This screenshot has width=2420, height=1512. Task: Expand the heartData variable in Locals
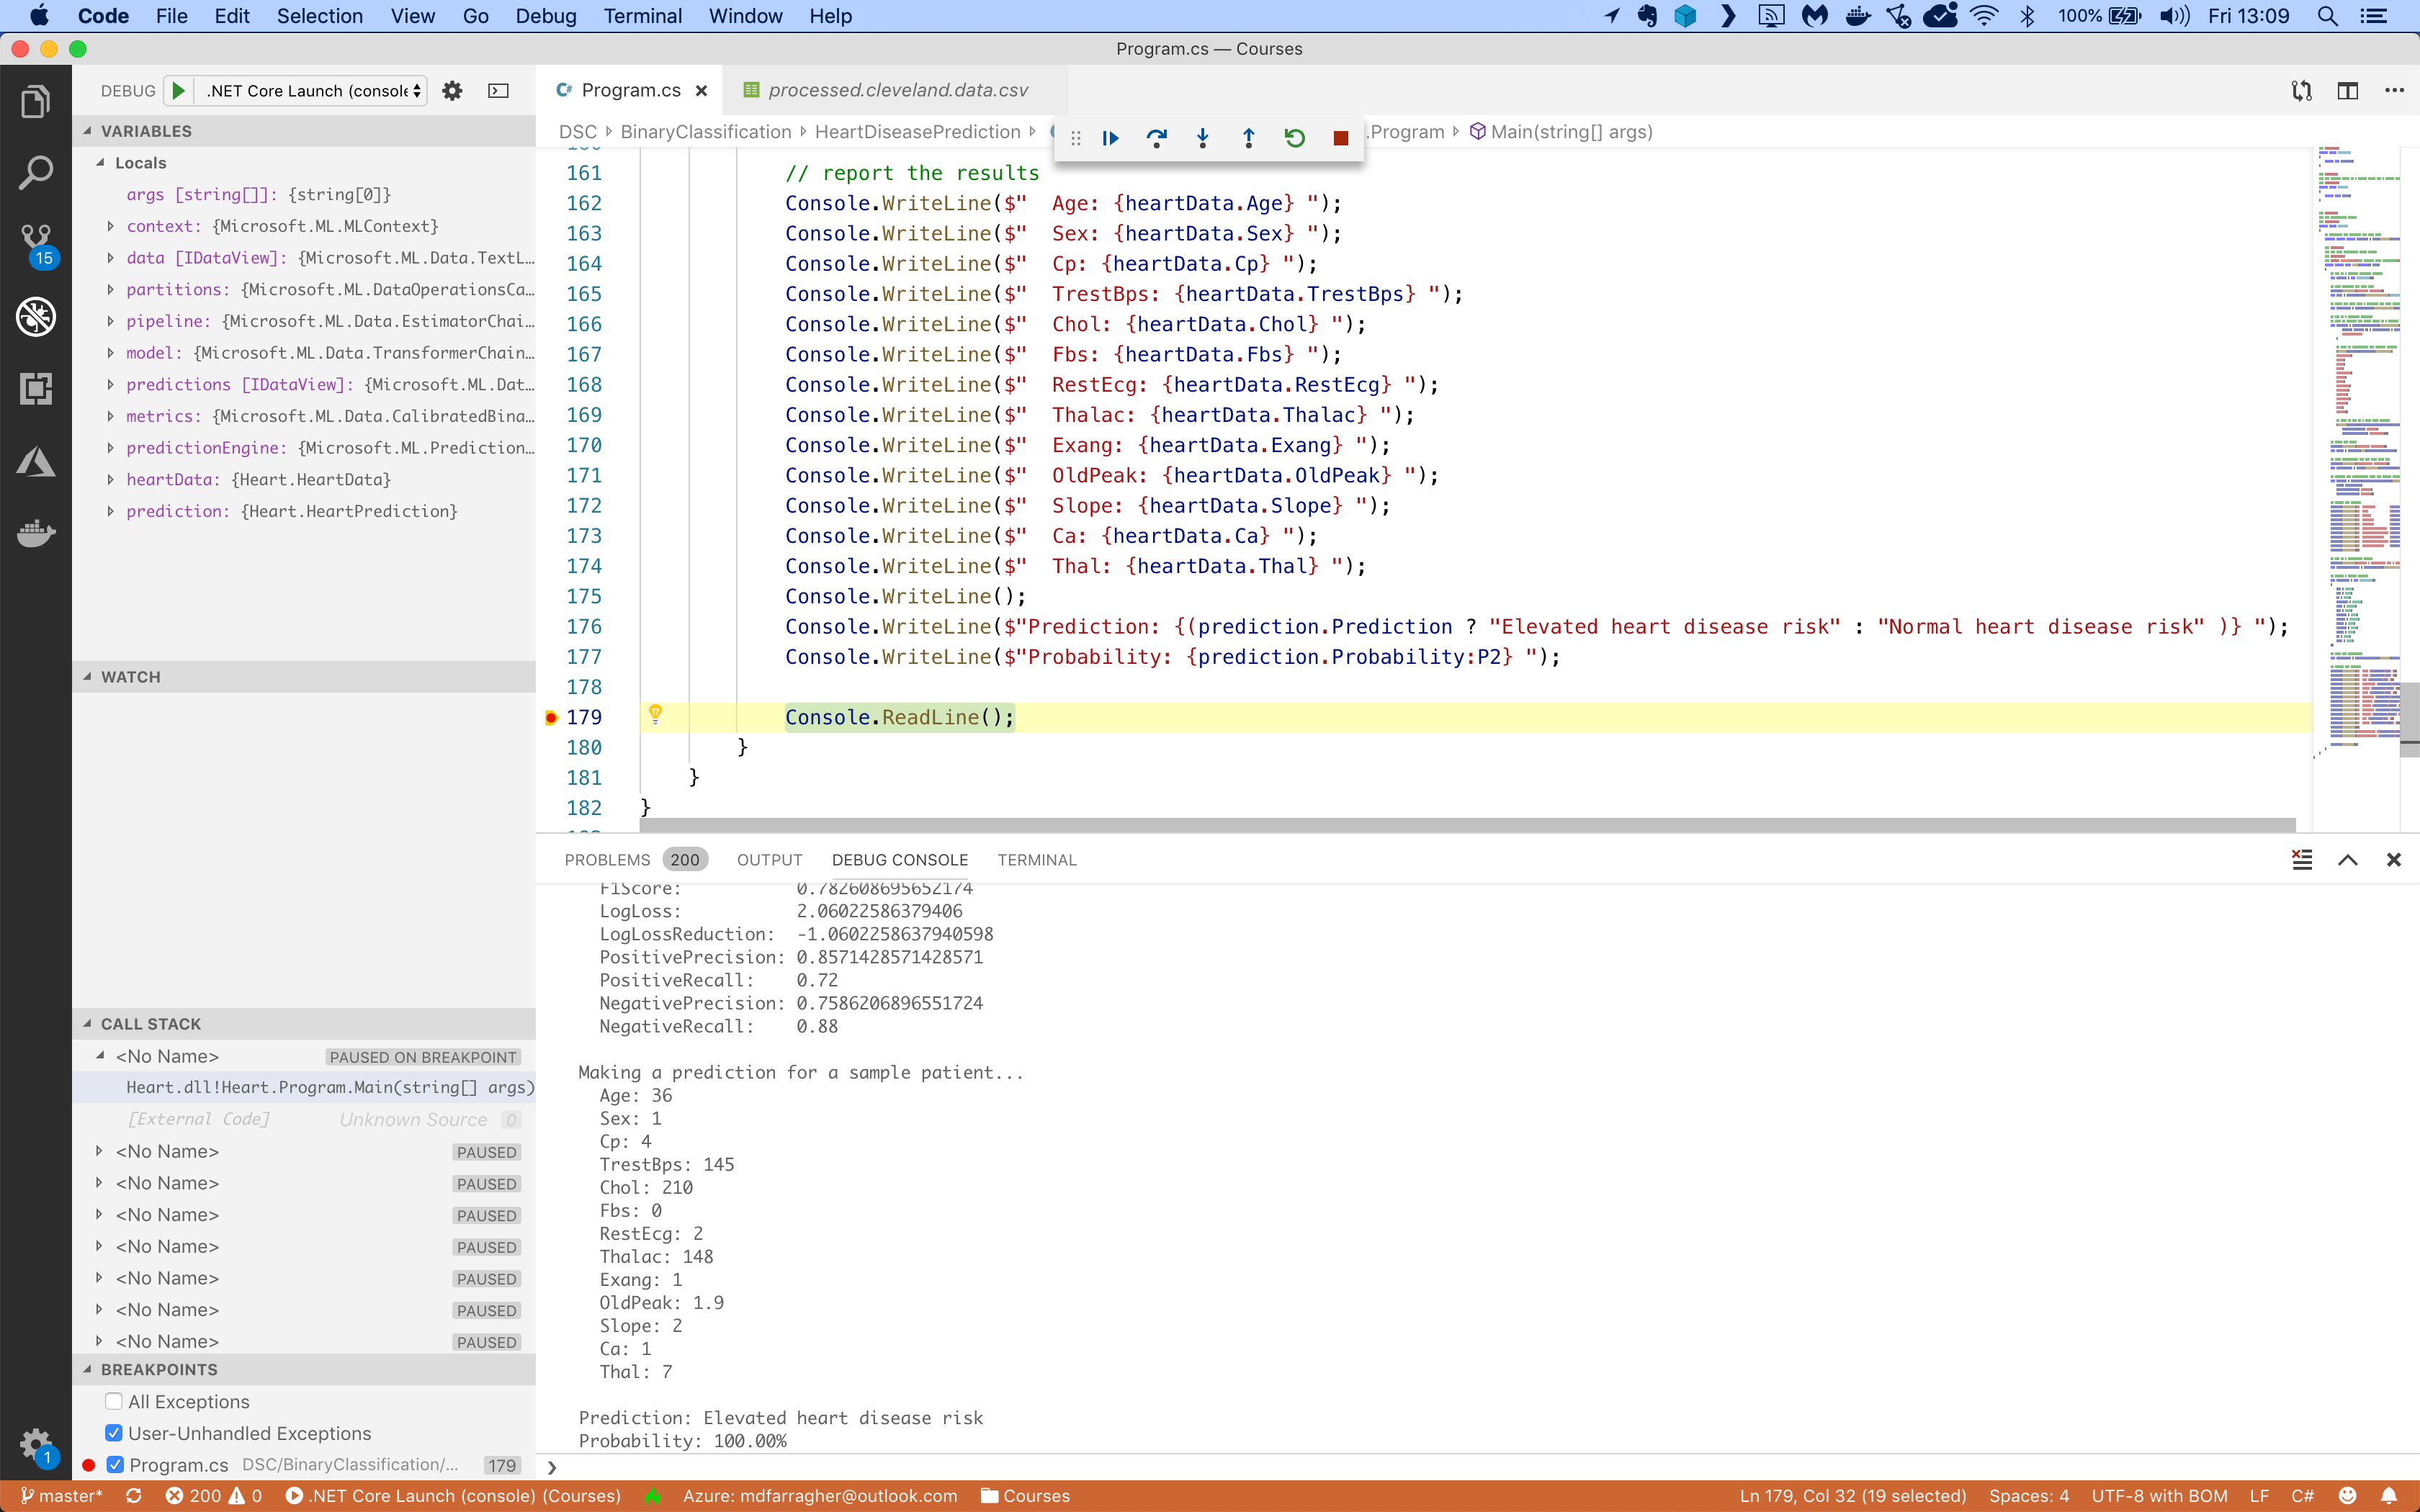(110, 479)
